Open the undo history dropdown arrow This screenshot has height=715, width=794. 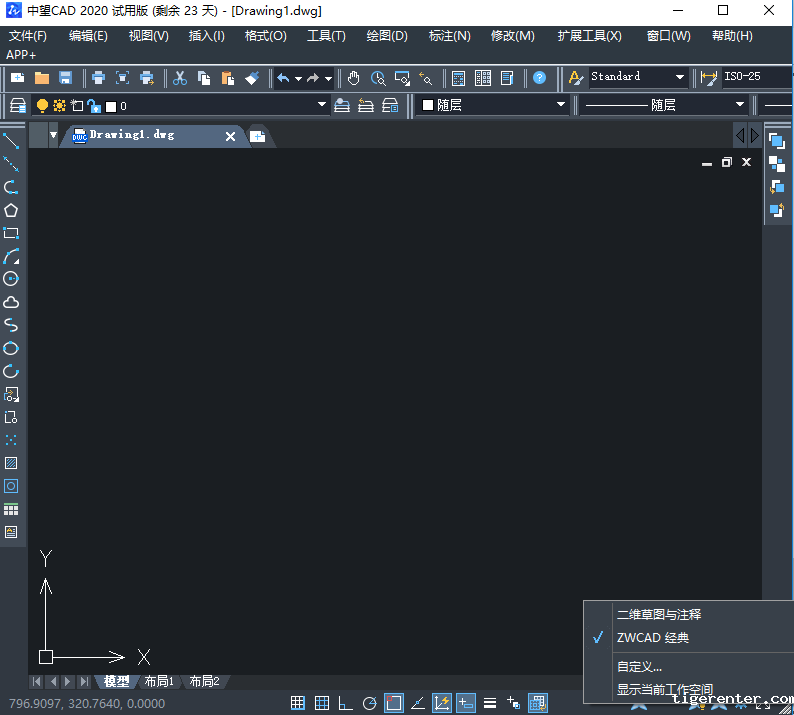point(298,78)
